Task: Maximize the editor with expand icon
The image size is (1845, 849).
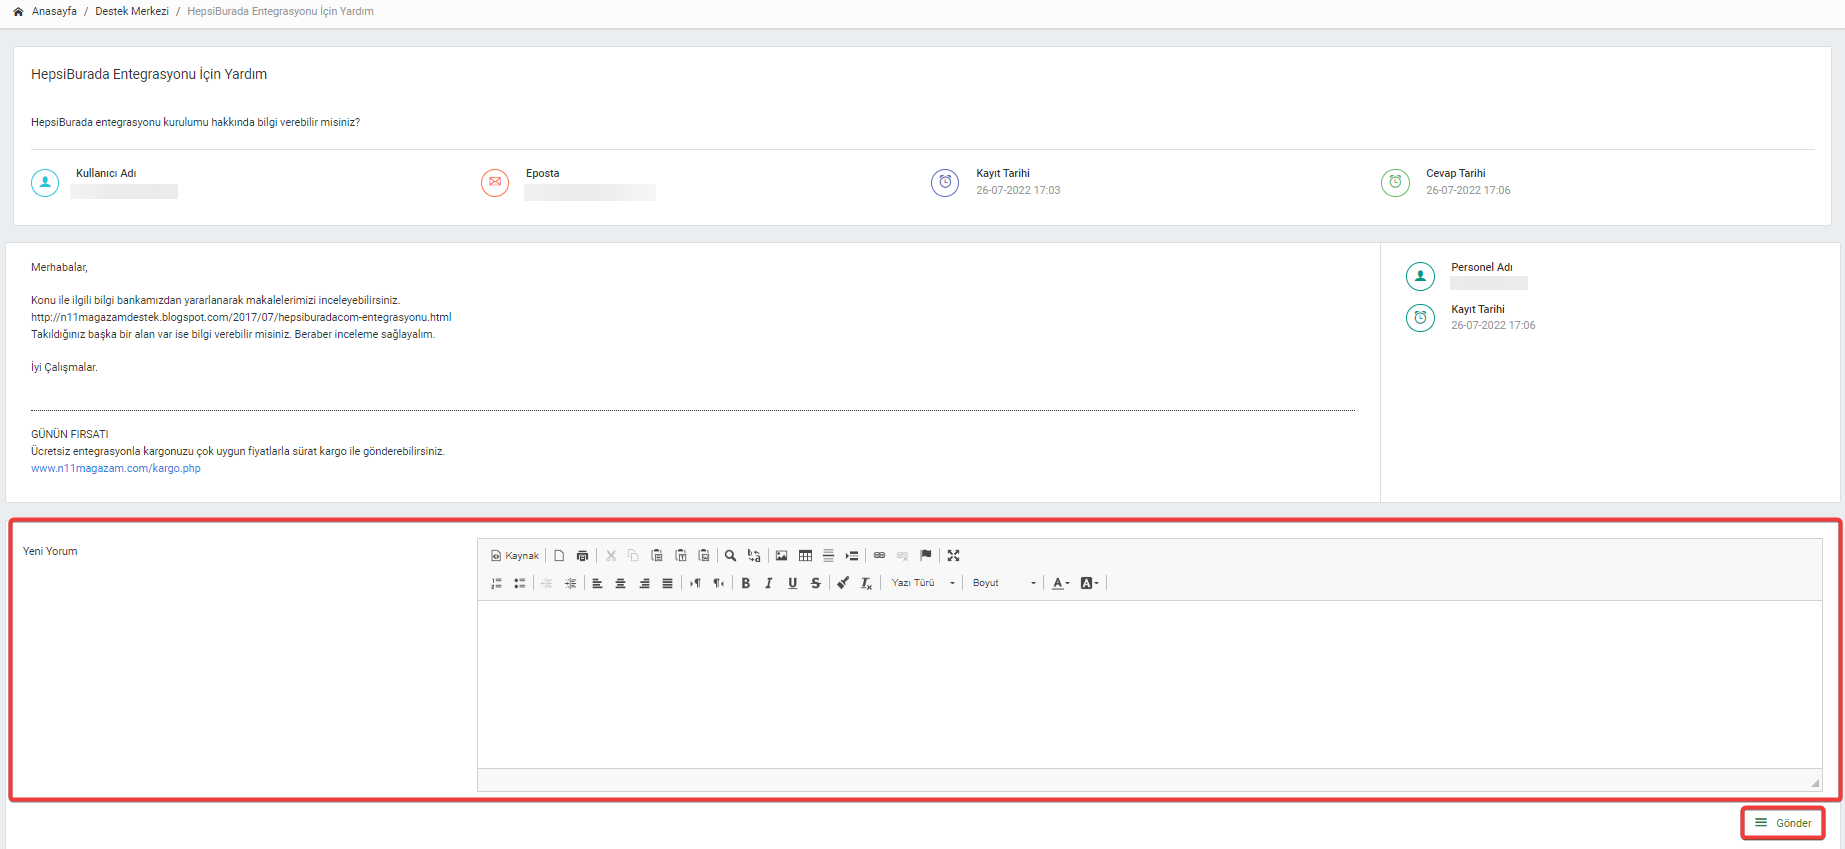Action: click(953, 556)
